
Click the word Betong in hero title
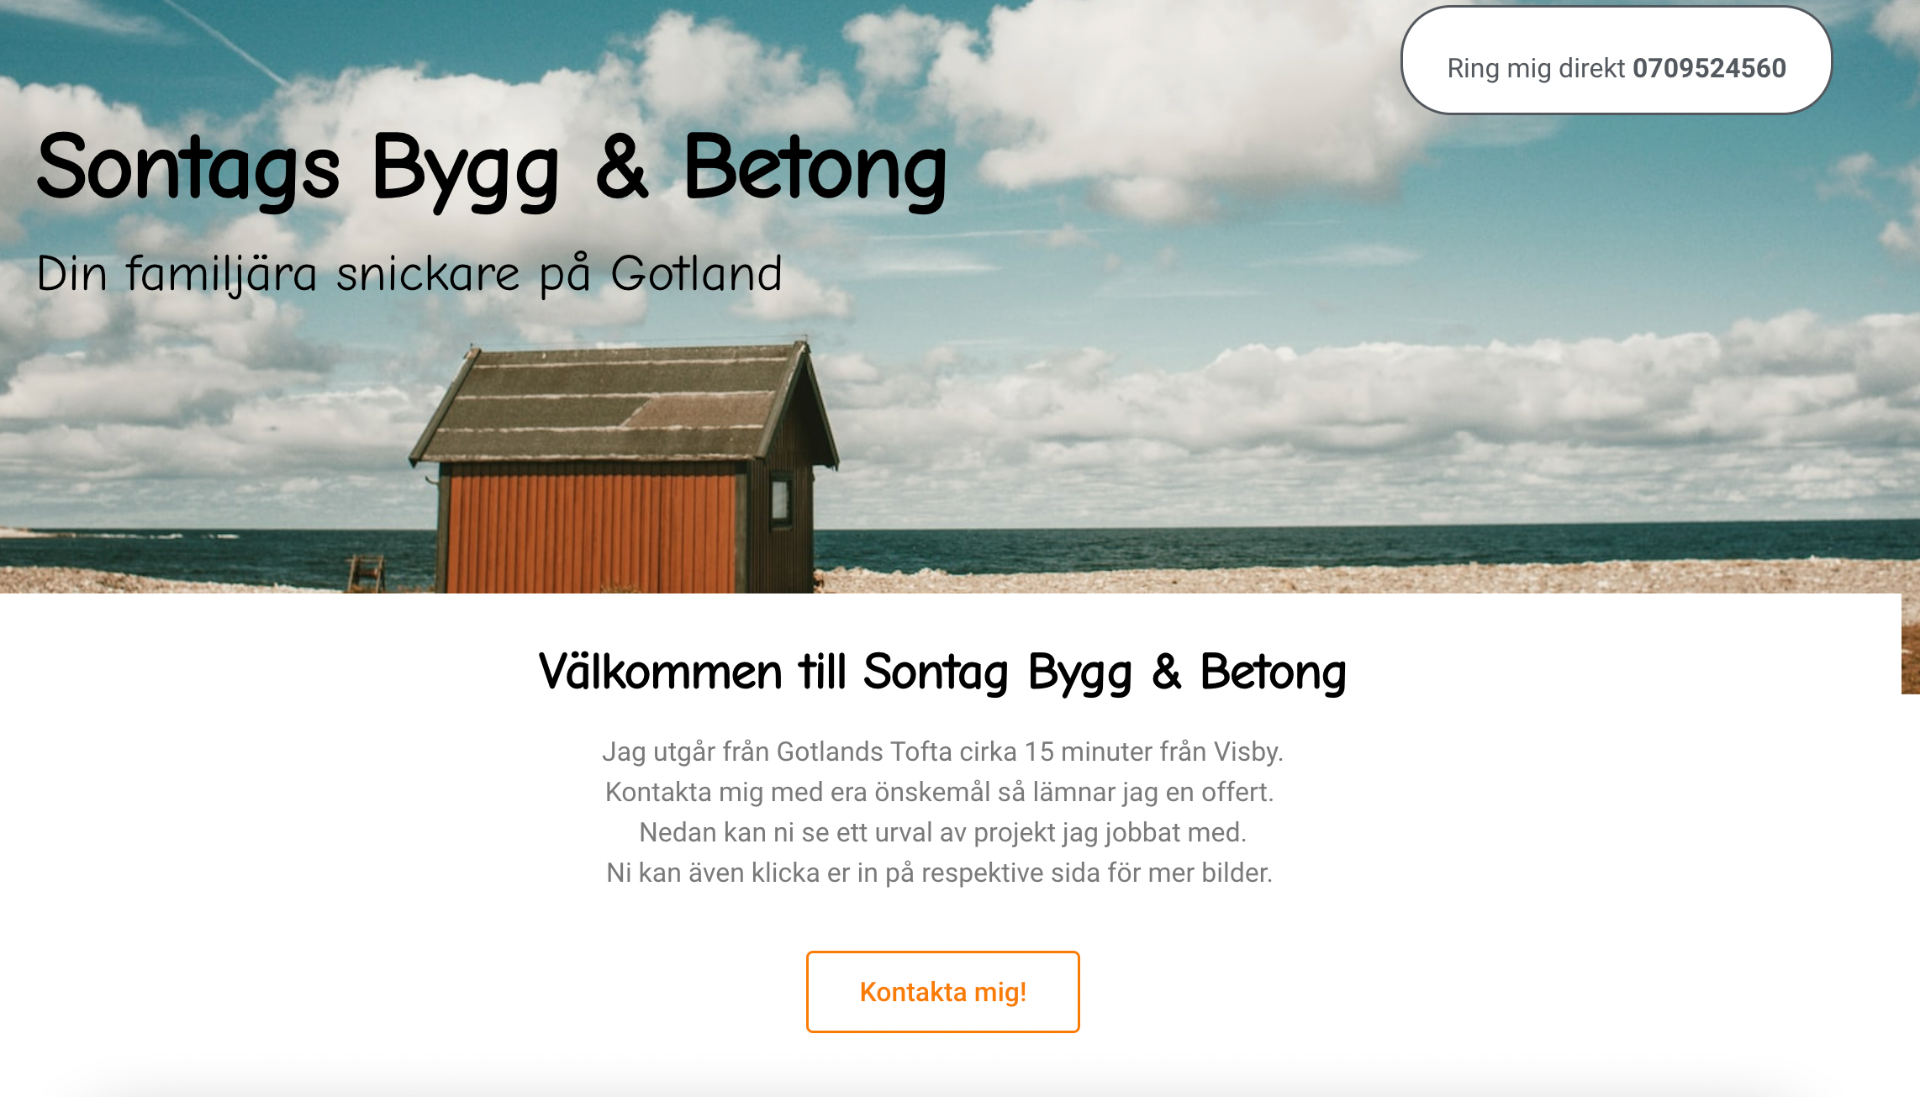[x=815, y=169]
